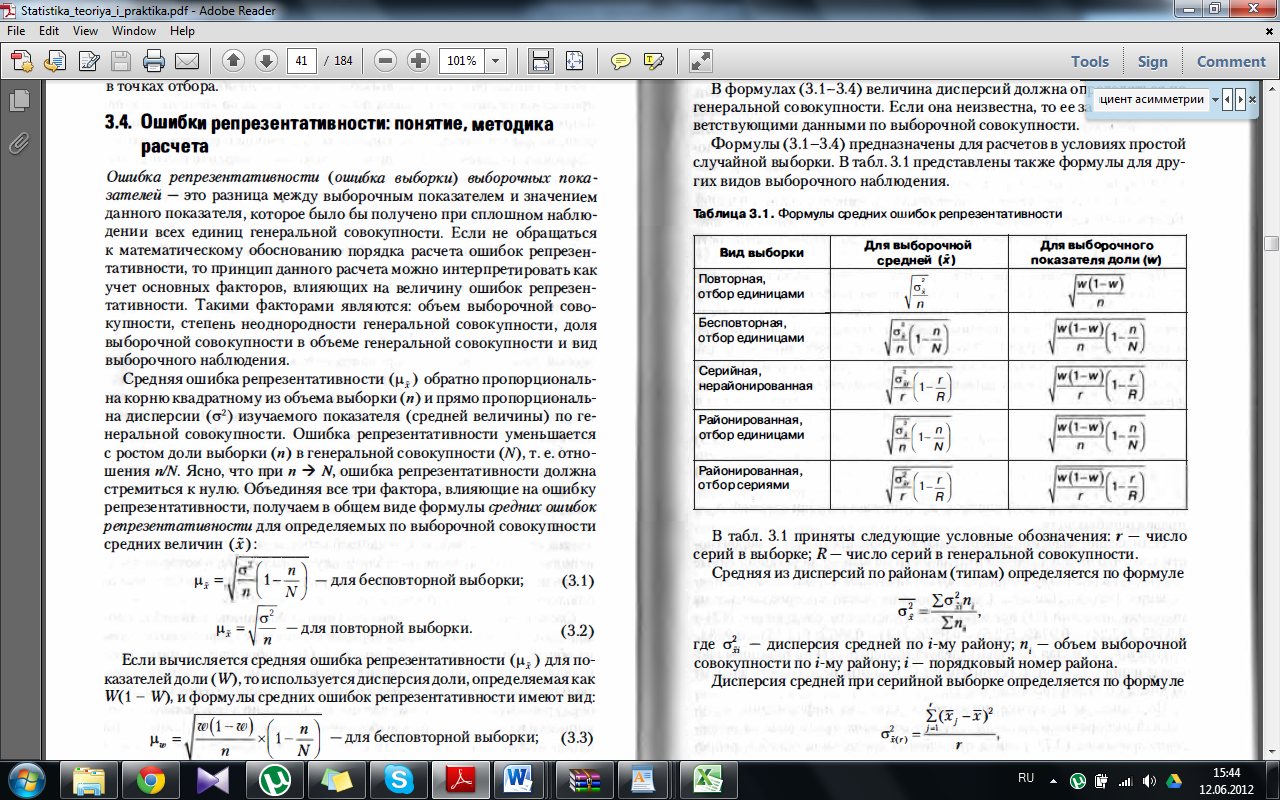Screen dimensions: 1280x800
Task: Switch to Read Mode expand icon
Action: [x=700, y=60]
